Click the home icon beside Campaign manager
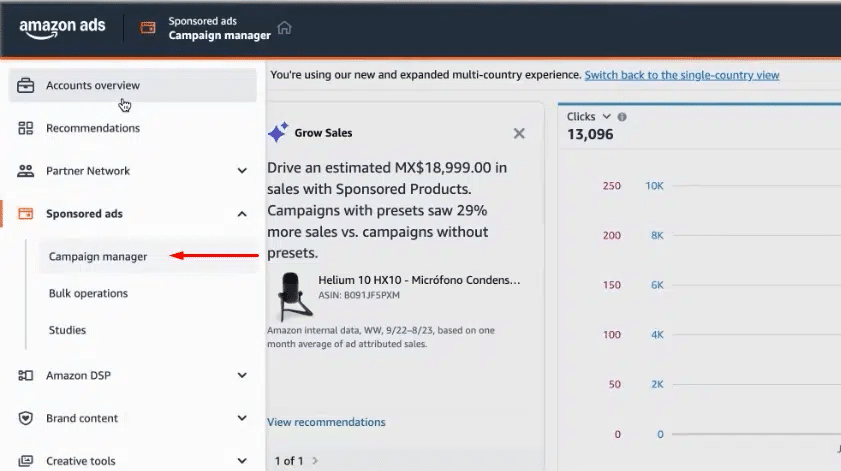This screenshot has height=471, width=841. point(285,28)
